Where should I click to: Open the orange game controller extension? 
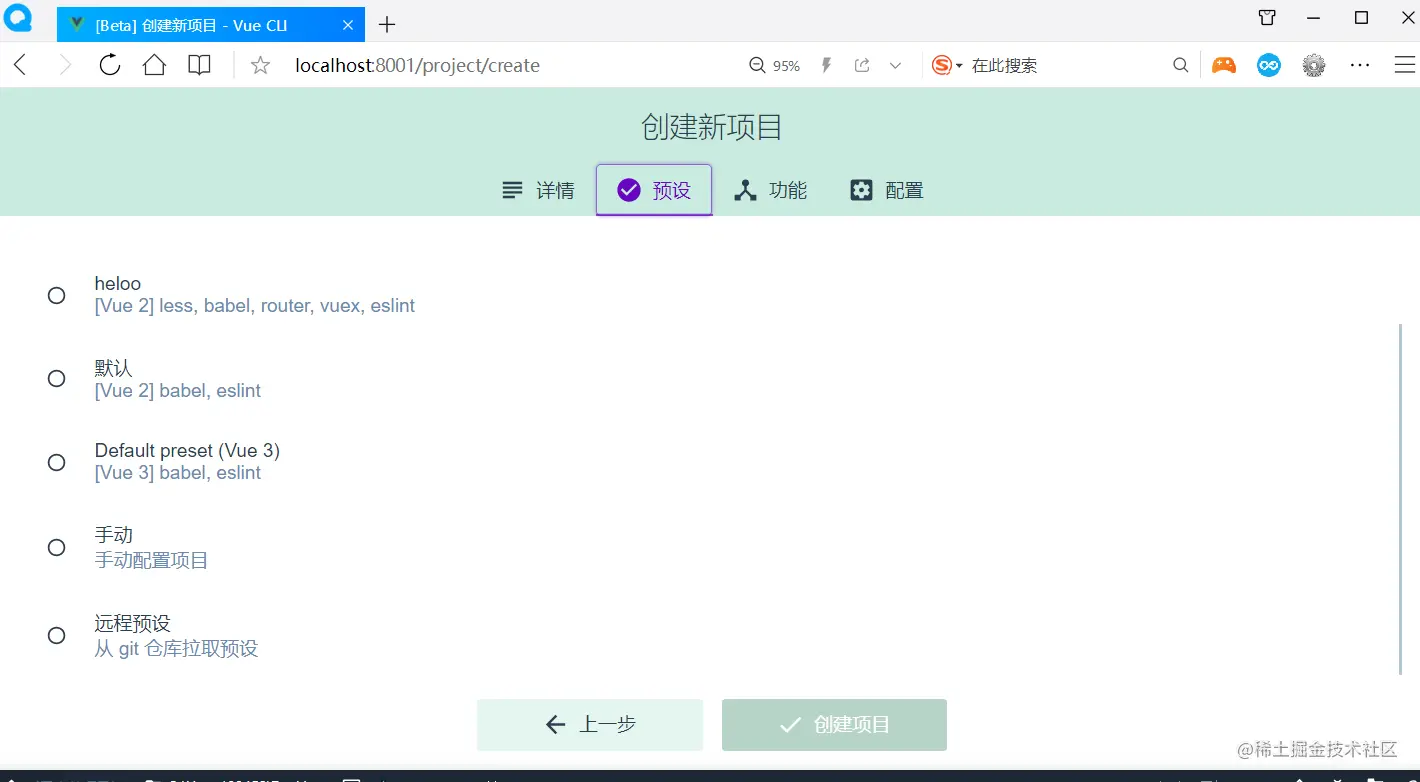1224,65
